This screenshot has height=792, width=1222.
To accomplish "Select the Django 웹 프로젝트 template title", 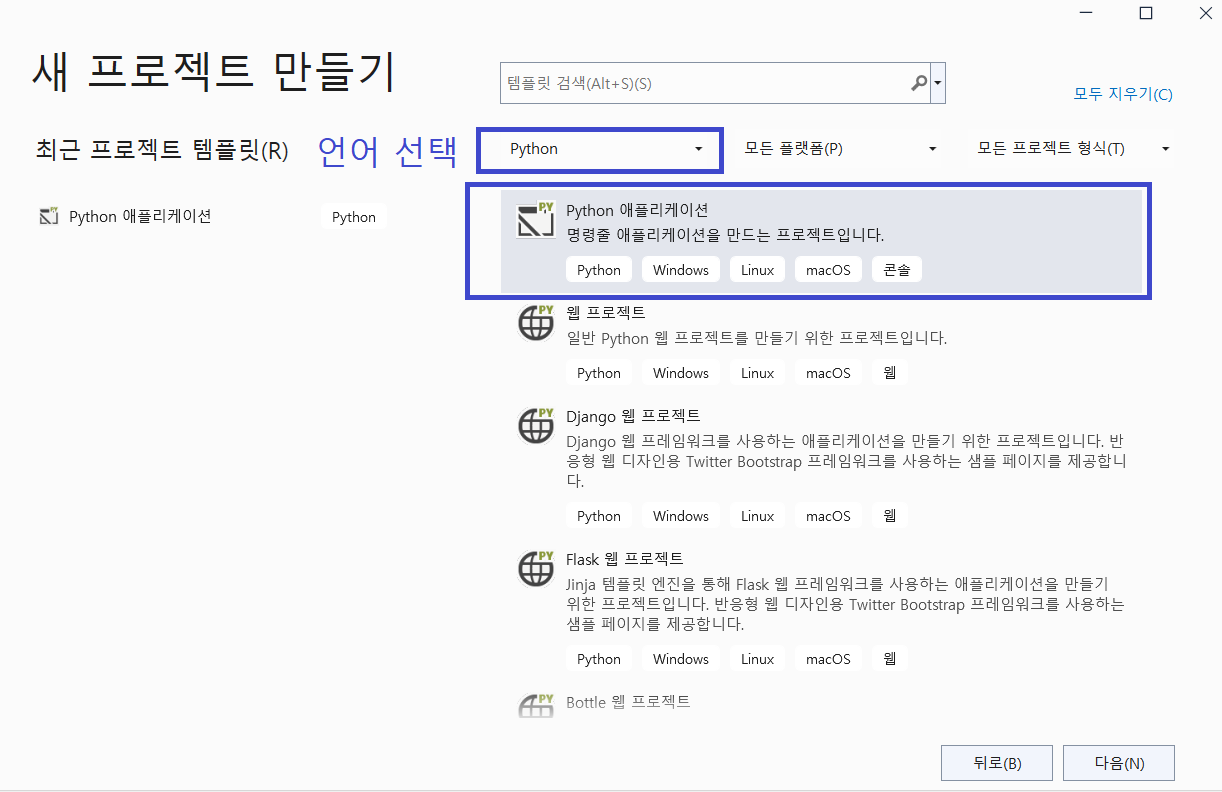I will click(x=633, y=415).
